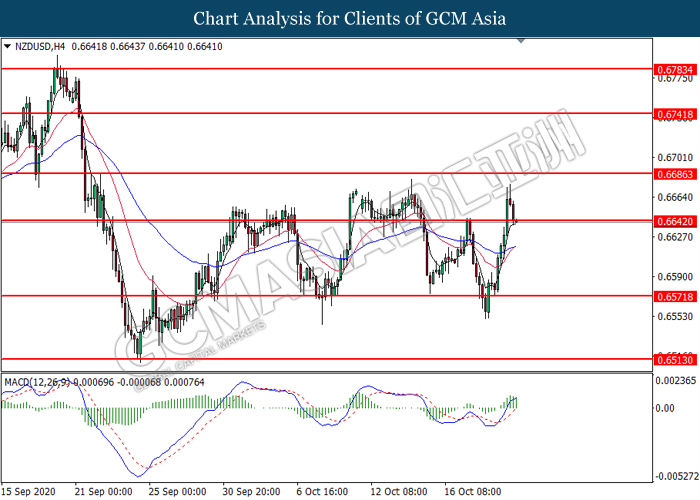Click the 30 Sep 20:00 date label
This screenshot has height=500, width=700.
tap(251, 492)
